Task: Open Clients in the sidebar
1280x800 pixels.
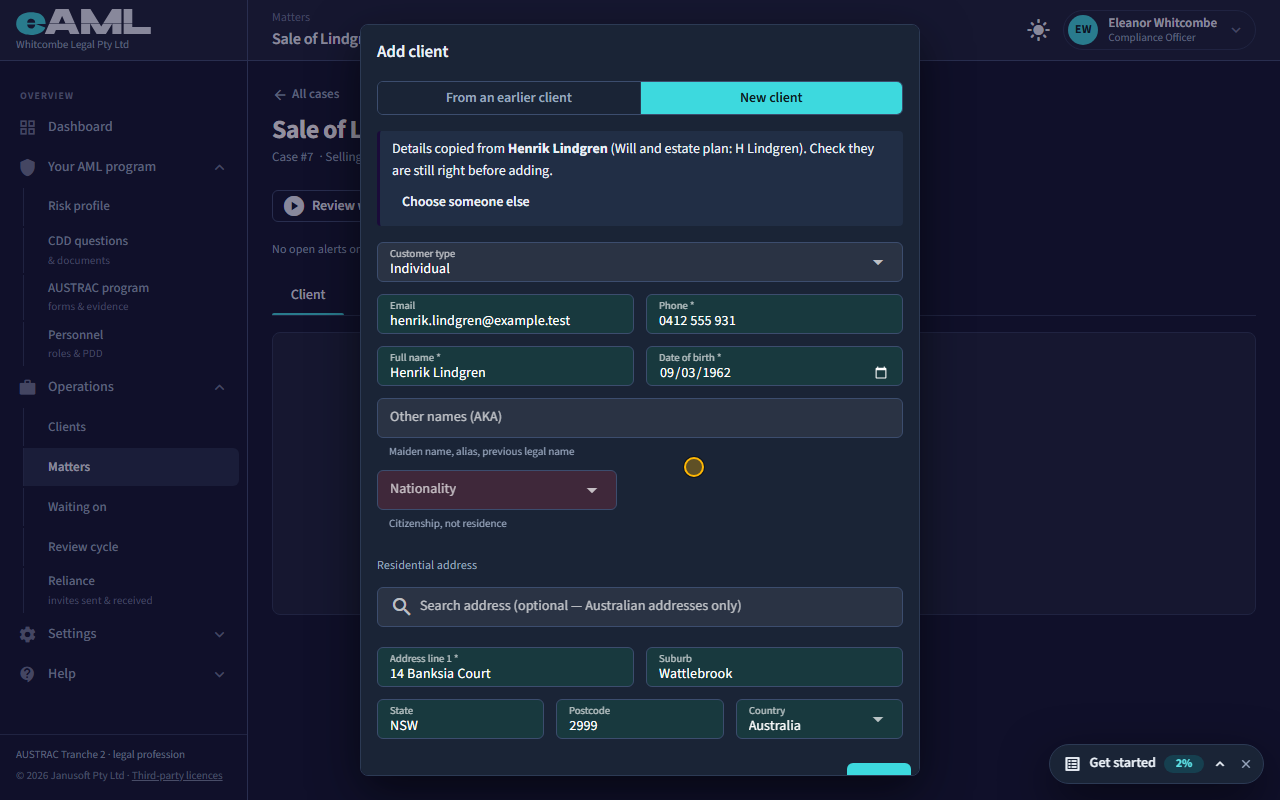Action: pos(130,427)
